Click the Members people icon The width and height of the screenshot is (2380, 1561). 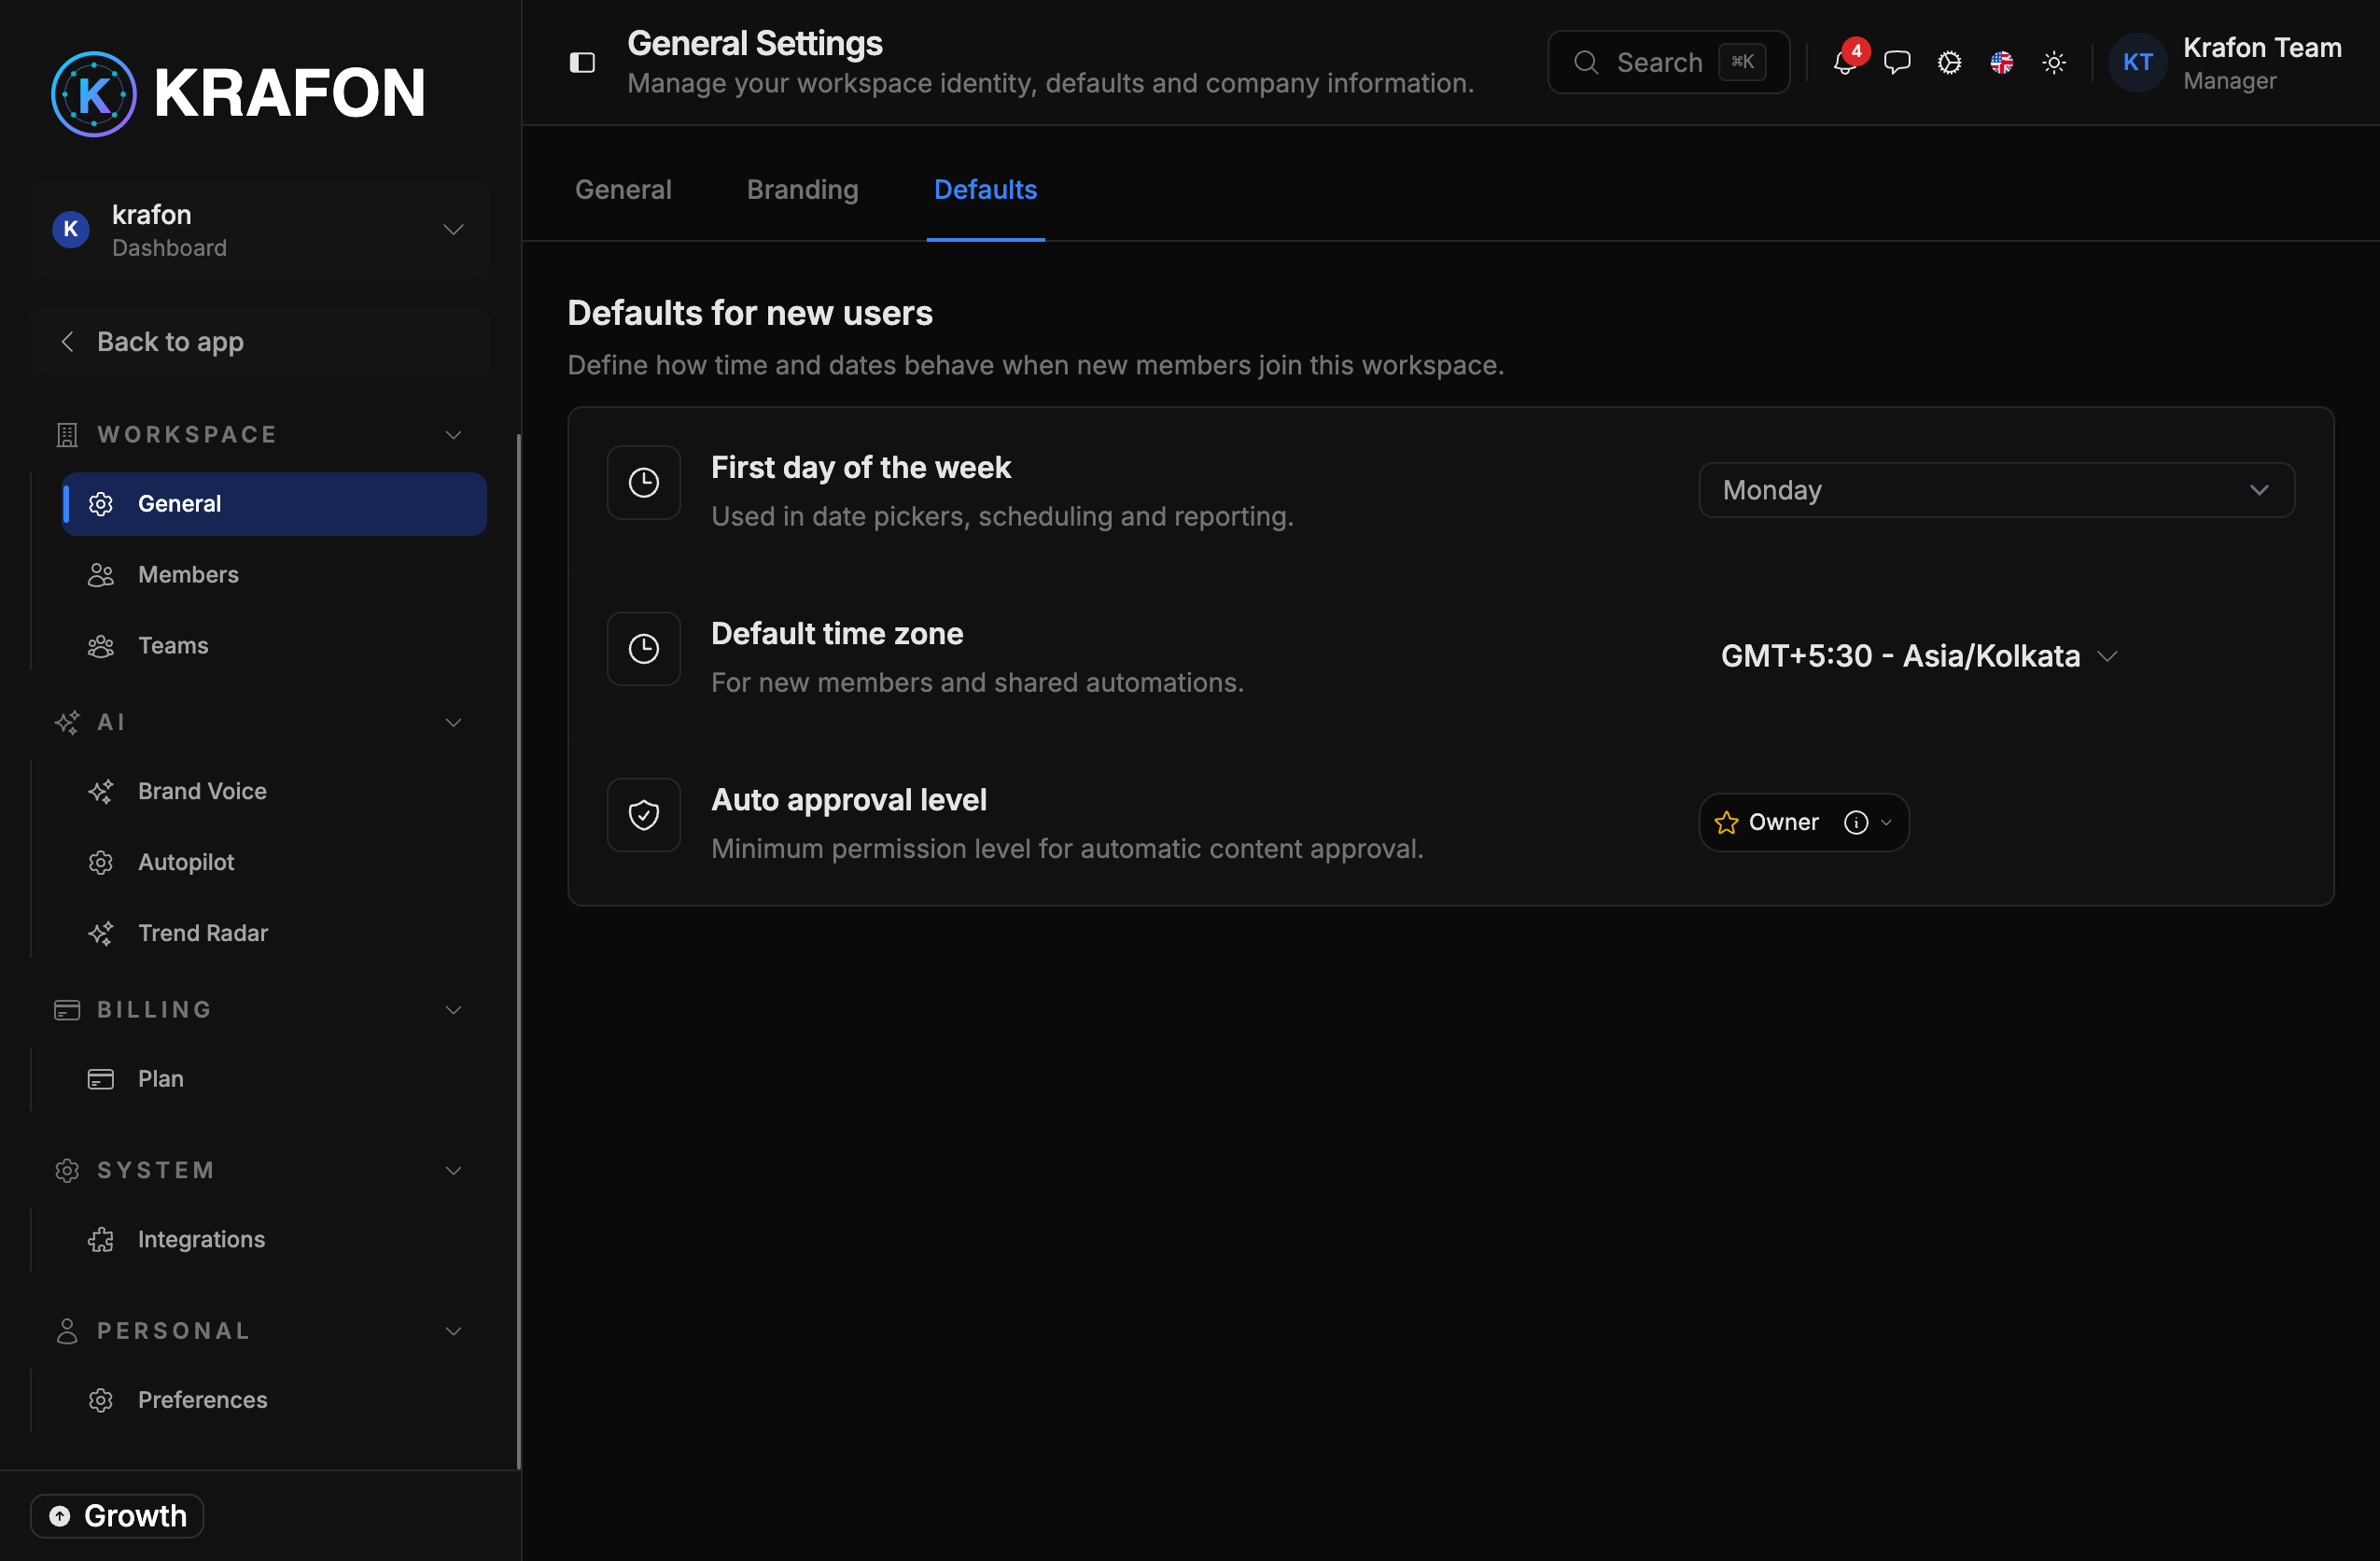click(x=101, y=575)
